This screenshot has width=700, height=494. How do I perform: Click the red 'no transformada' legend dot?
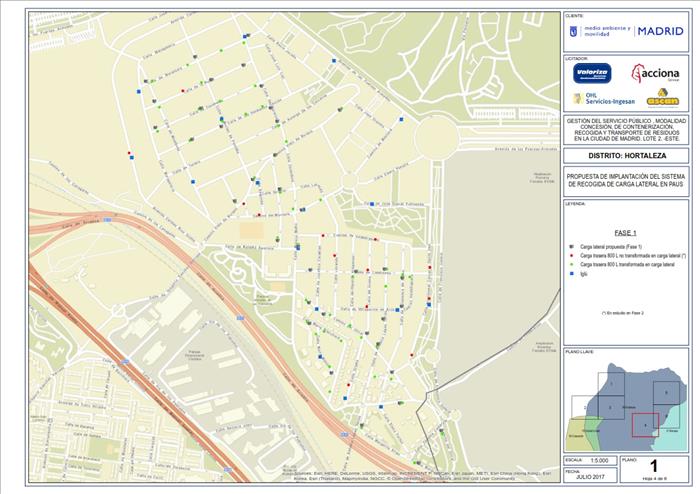(x=569, y=254)
